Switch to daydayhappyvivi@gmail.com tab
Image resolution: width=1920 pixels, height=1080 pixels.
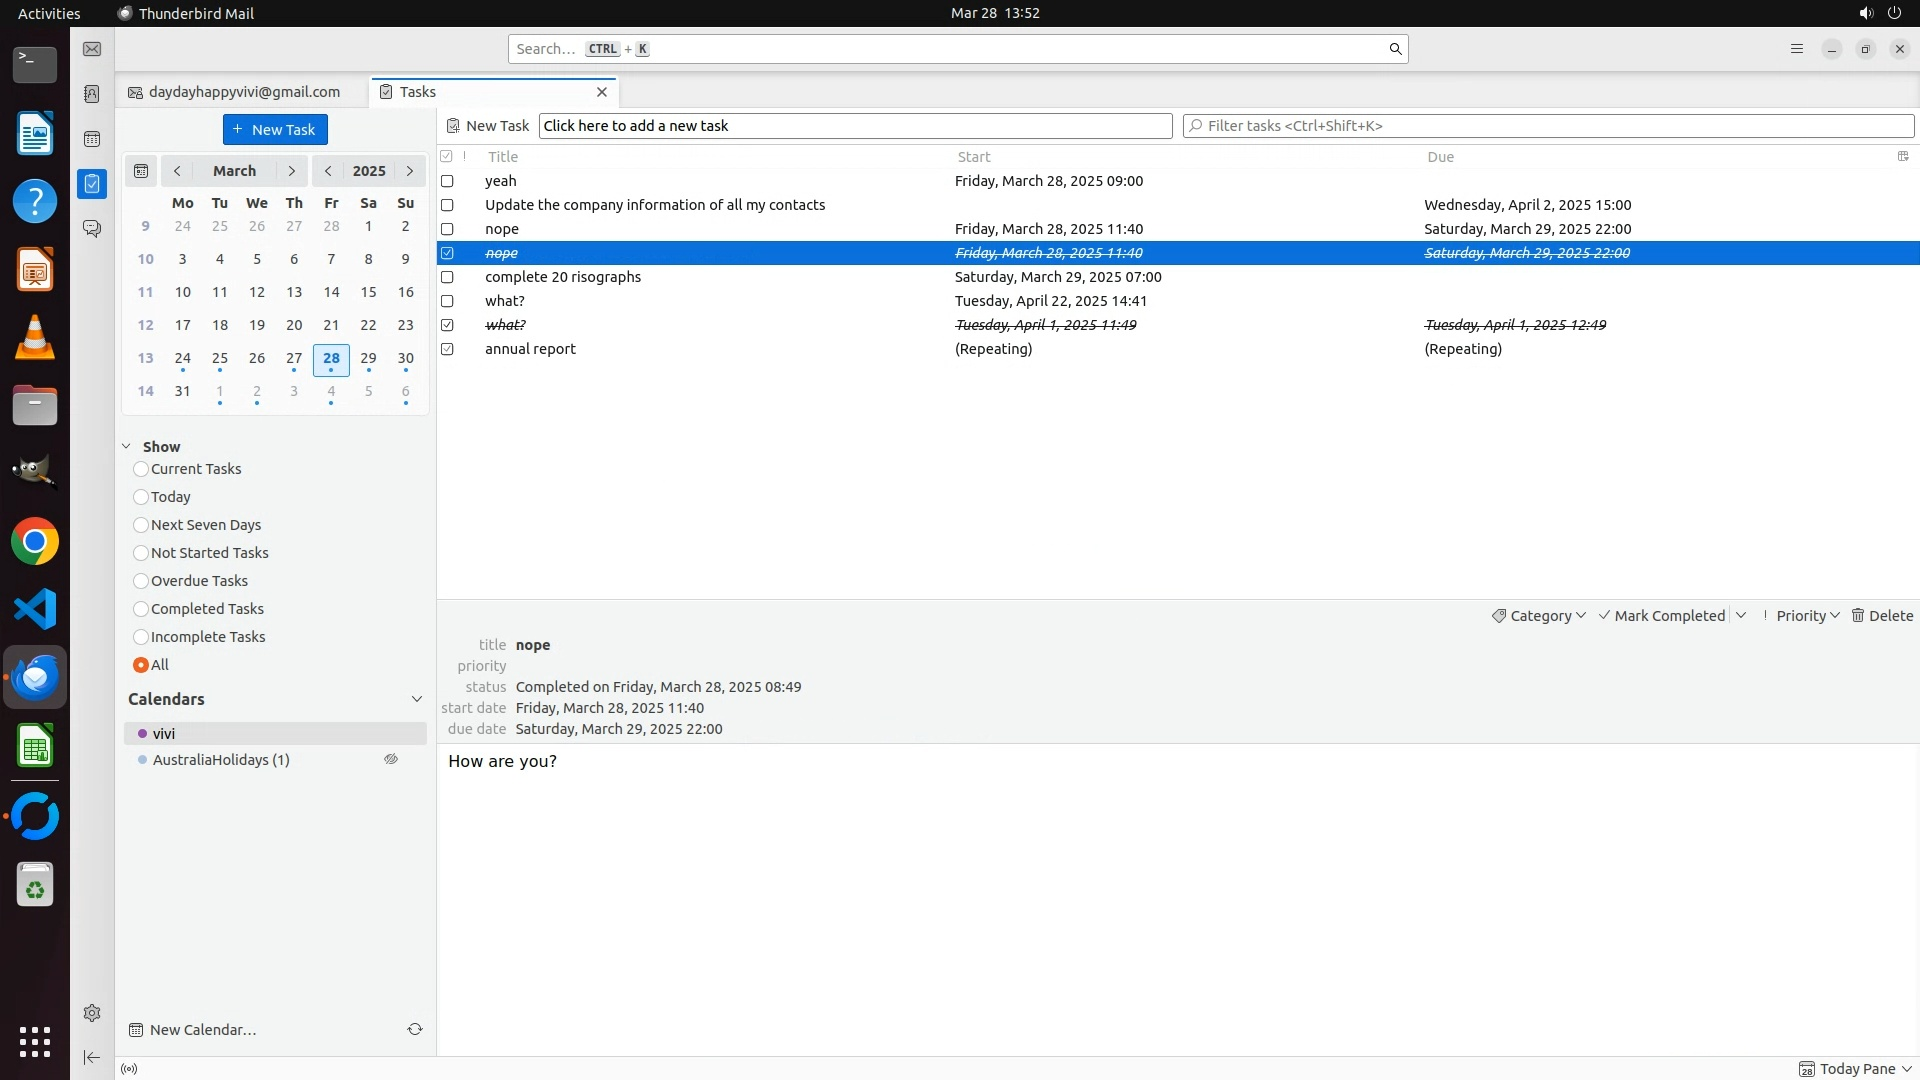tap(243, 92)
